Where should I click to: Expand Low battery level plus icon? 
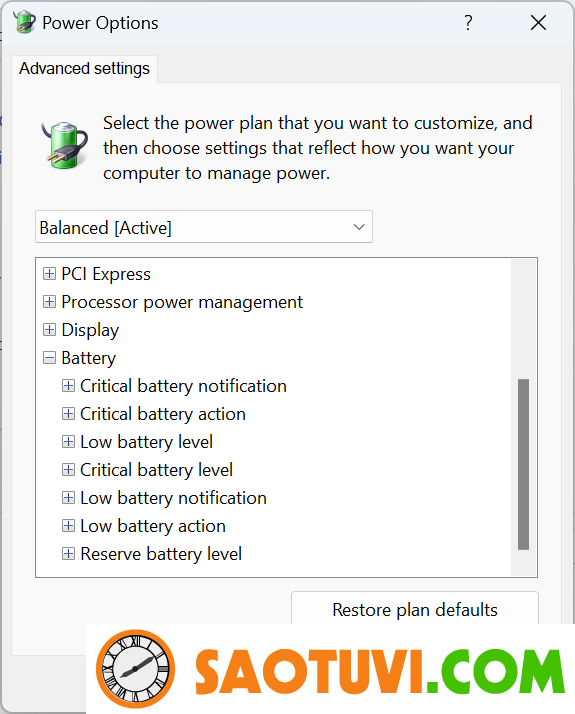(68, 442)
